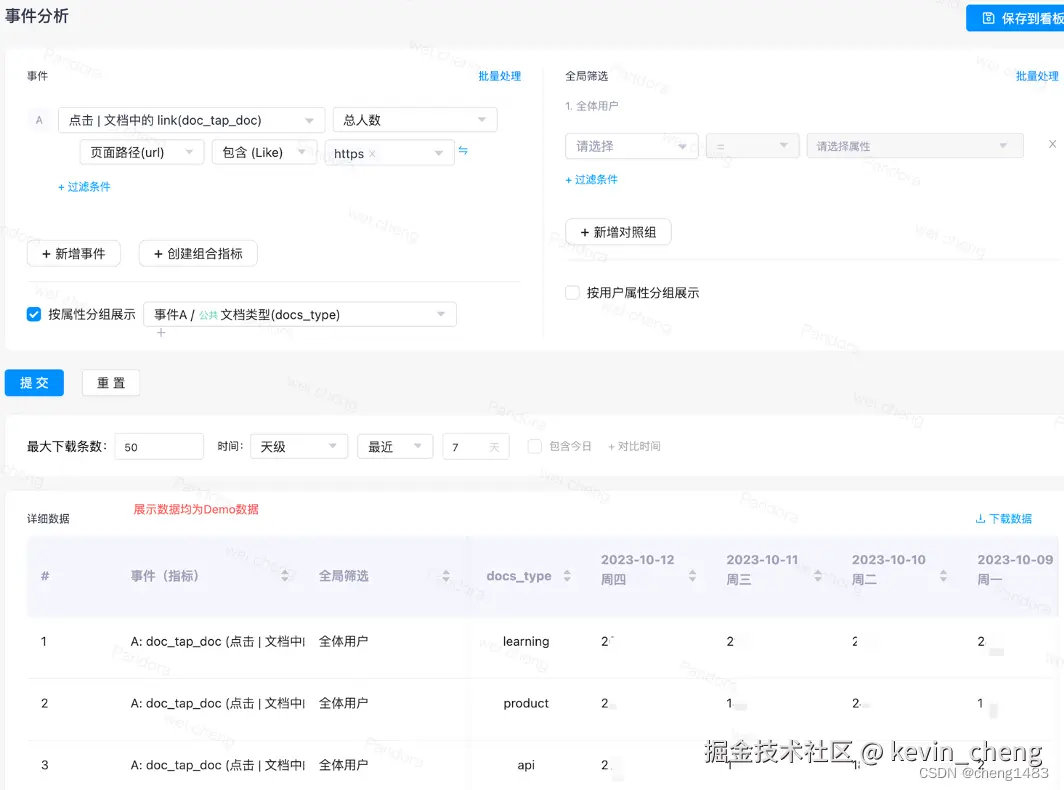The height and width of the screenshot is (790, 1064).
Task: Open the event dropdown doc_tap_doc
Action: (191, 120)
